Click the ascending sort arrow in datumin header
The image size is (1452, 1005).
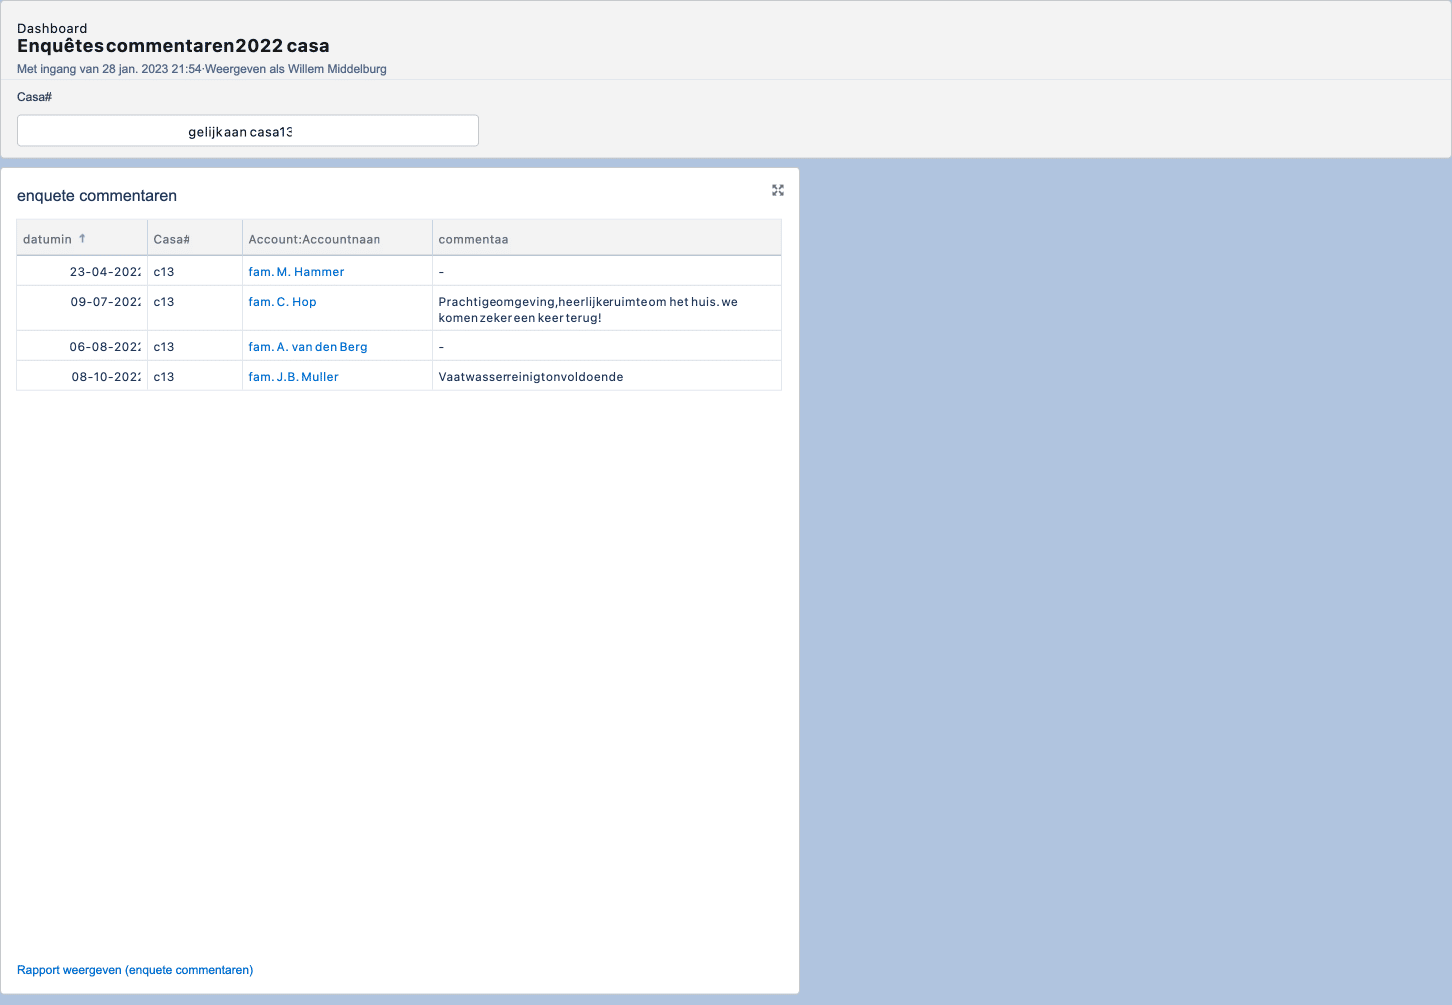[x=82, y=239]
